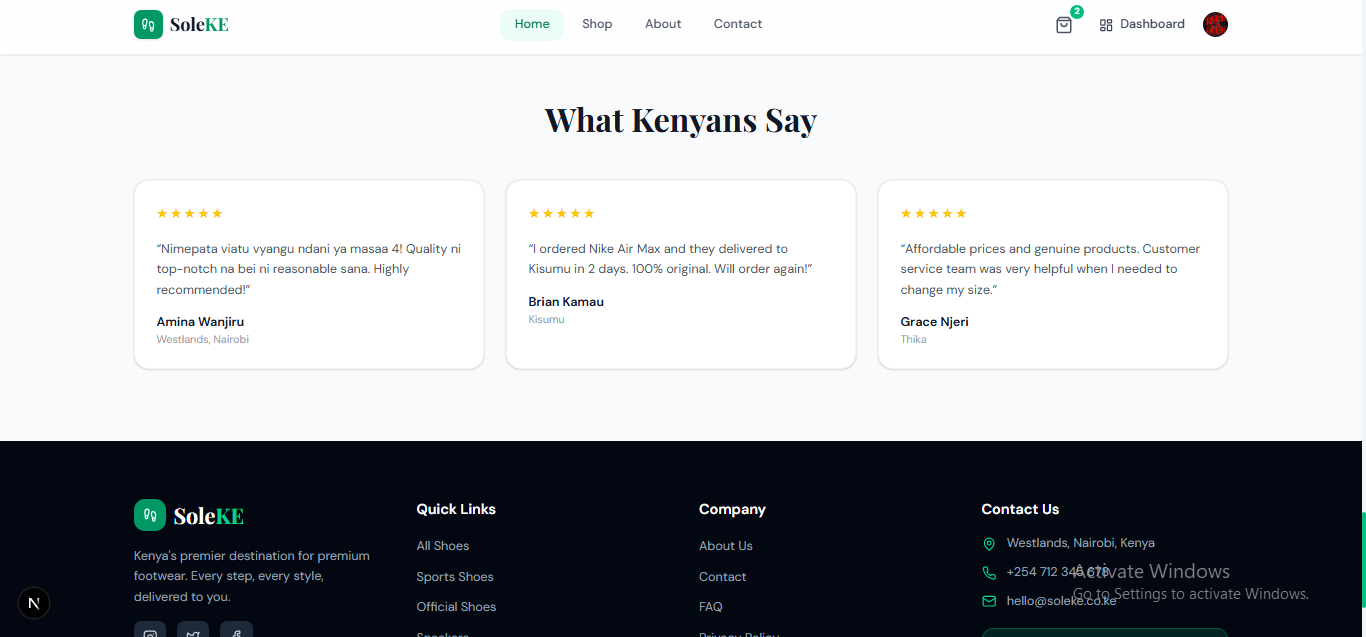Click the phone icon in Contact Us
This screenshot has height=637, width=1366.
[x=989, y=573]
